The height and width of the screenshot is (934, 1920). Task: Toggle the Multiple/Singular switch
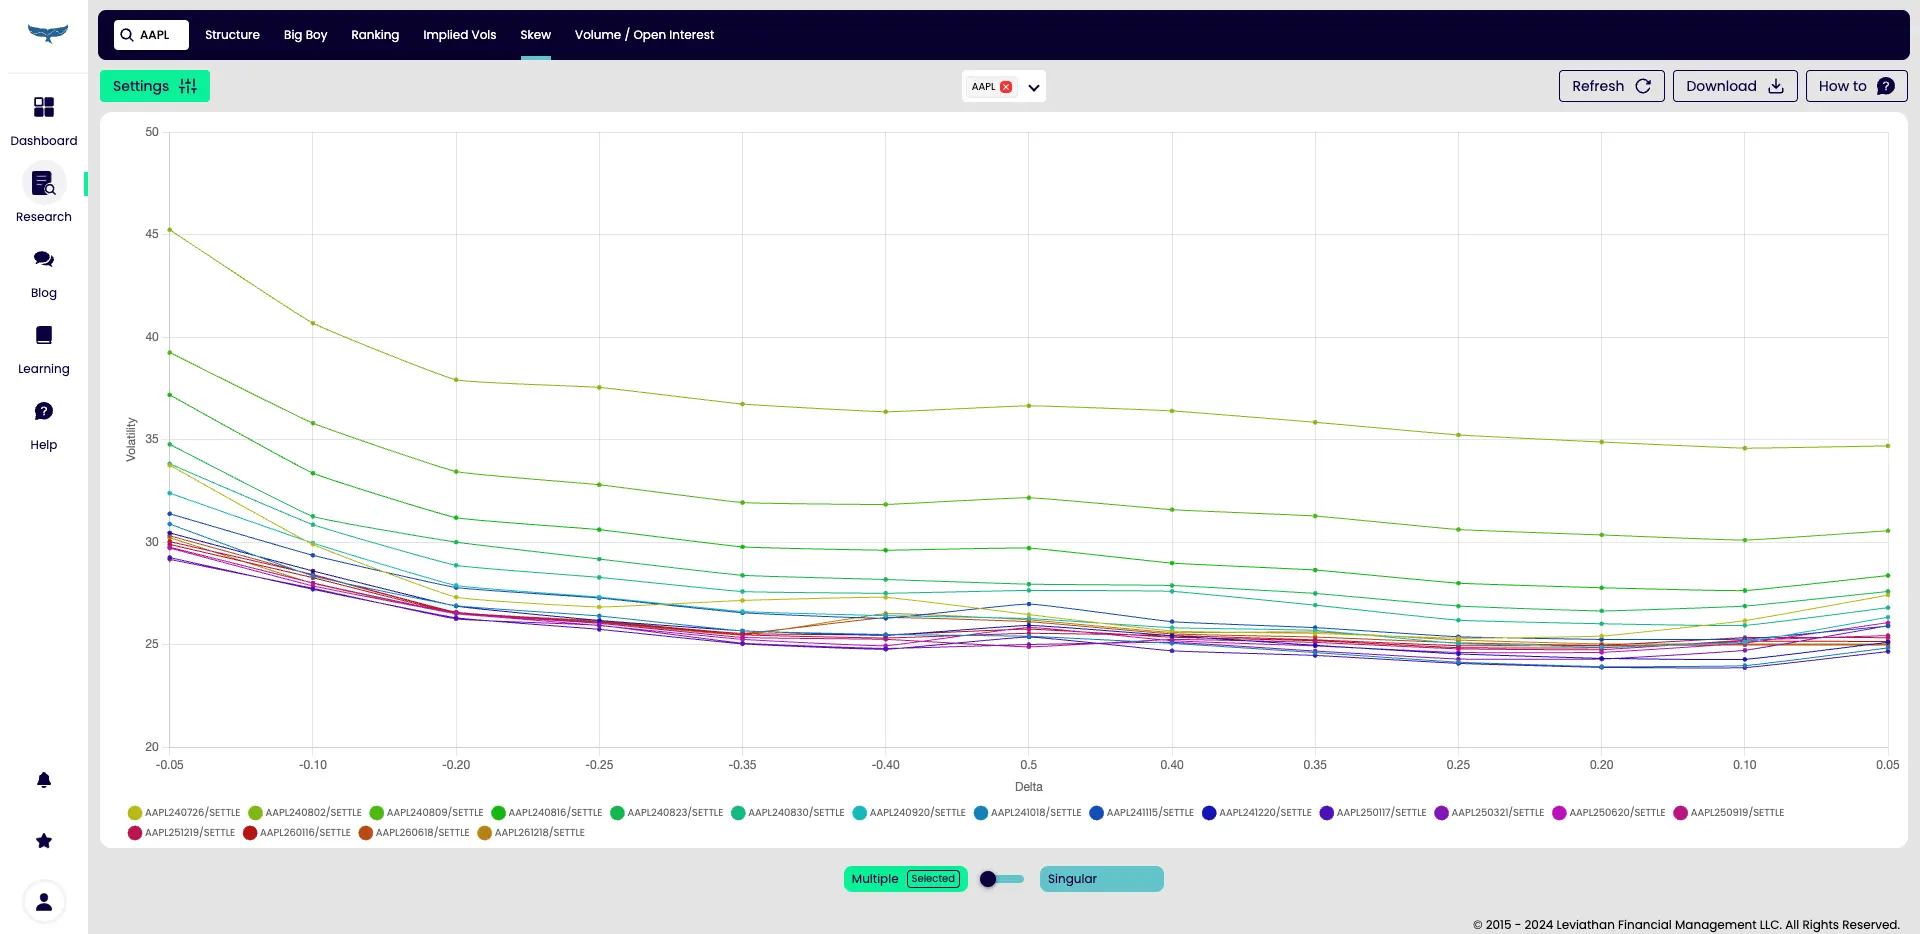pos(1002,879)
